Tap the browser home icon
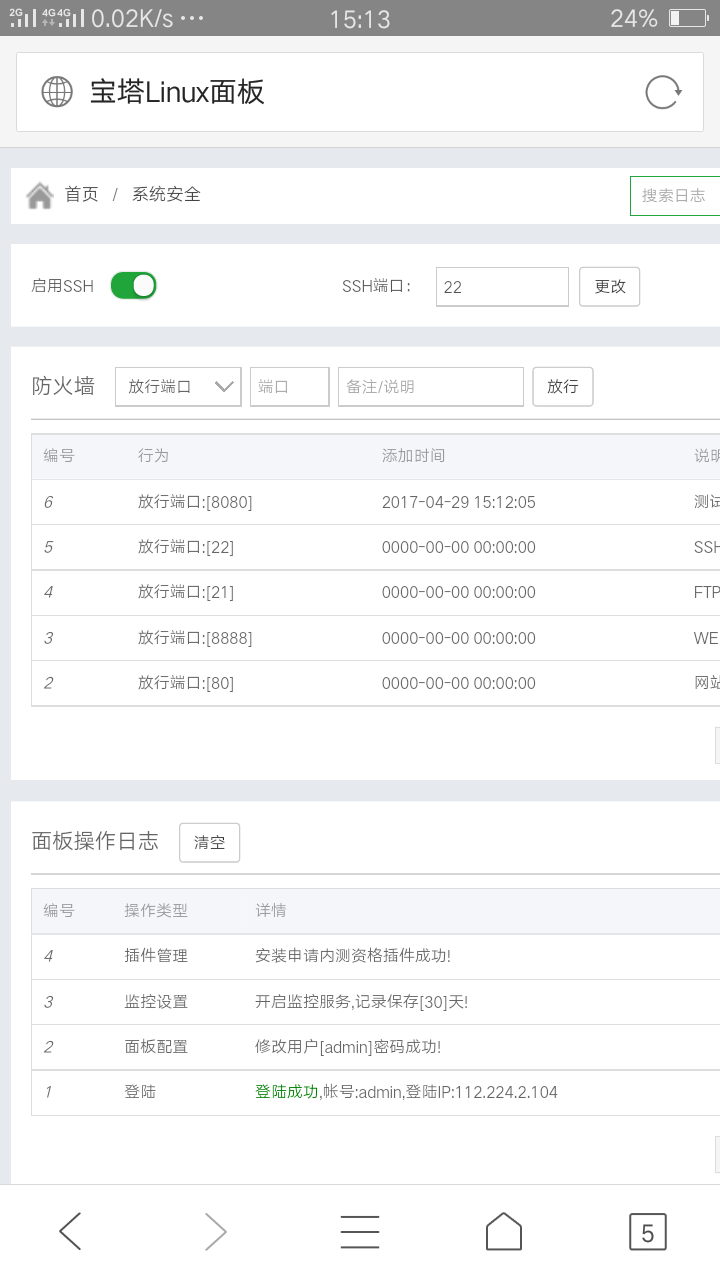Screen dimensions: 720x1280 click(504, 1232)
